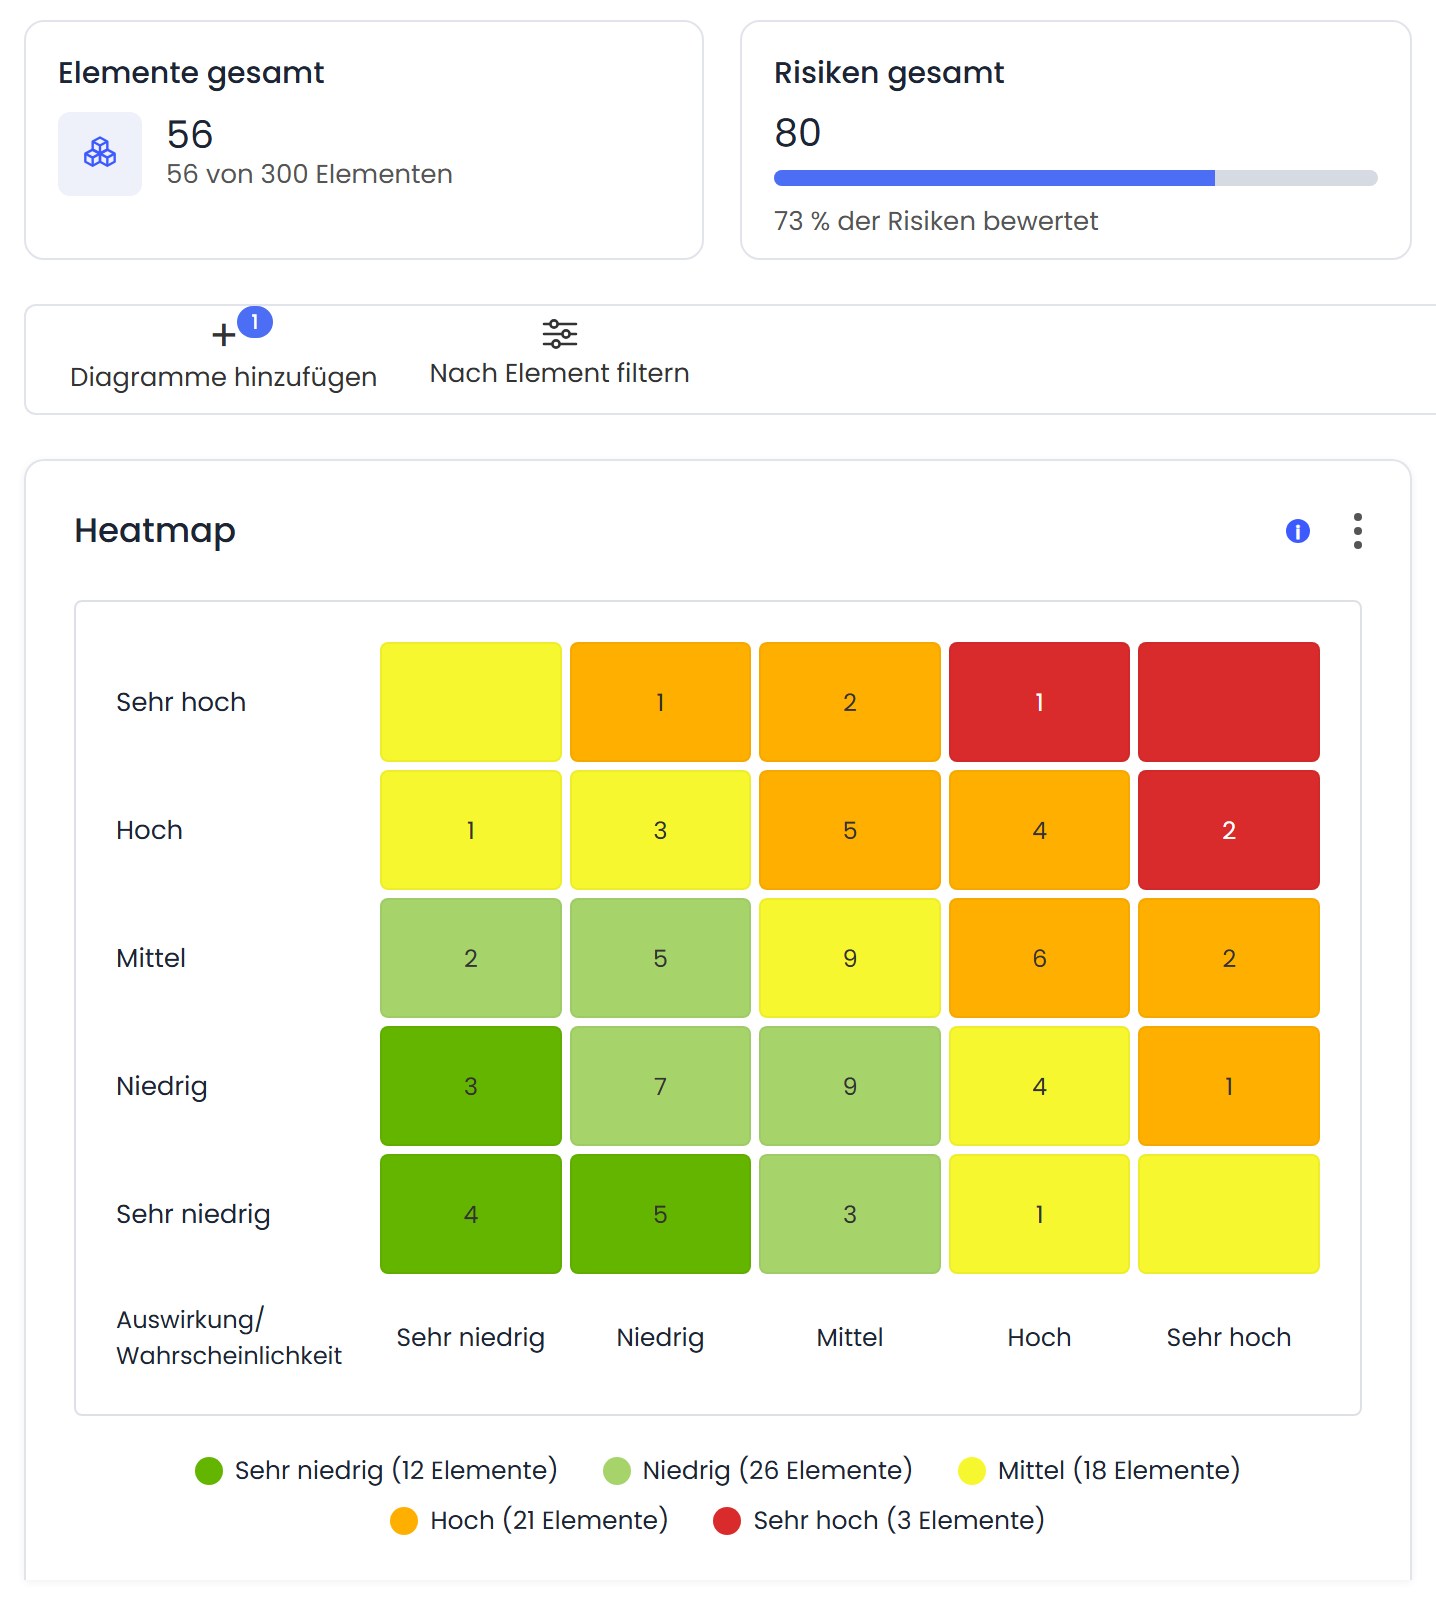The height and width of the screenshot is (1606, 1436).
Task: Select empty yellow cell Sehr hoch impact, Sehr niedrig probability
Action: [471, 702]
